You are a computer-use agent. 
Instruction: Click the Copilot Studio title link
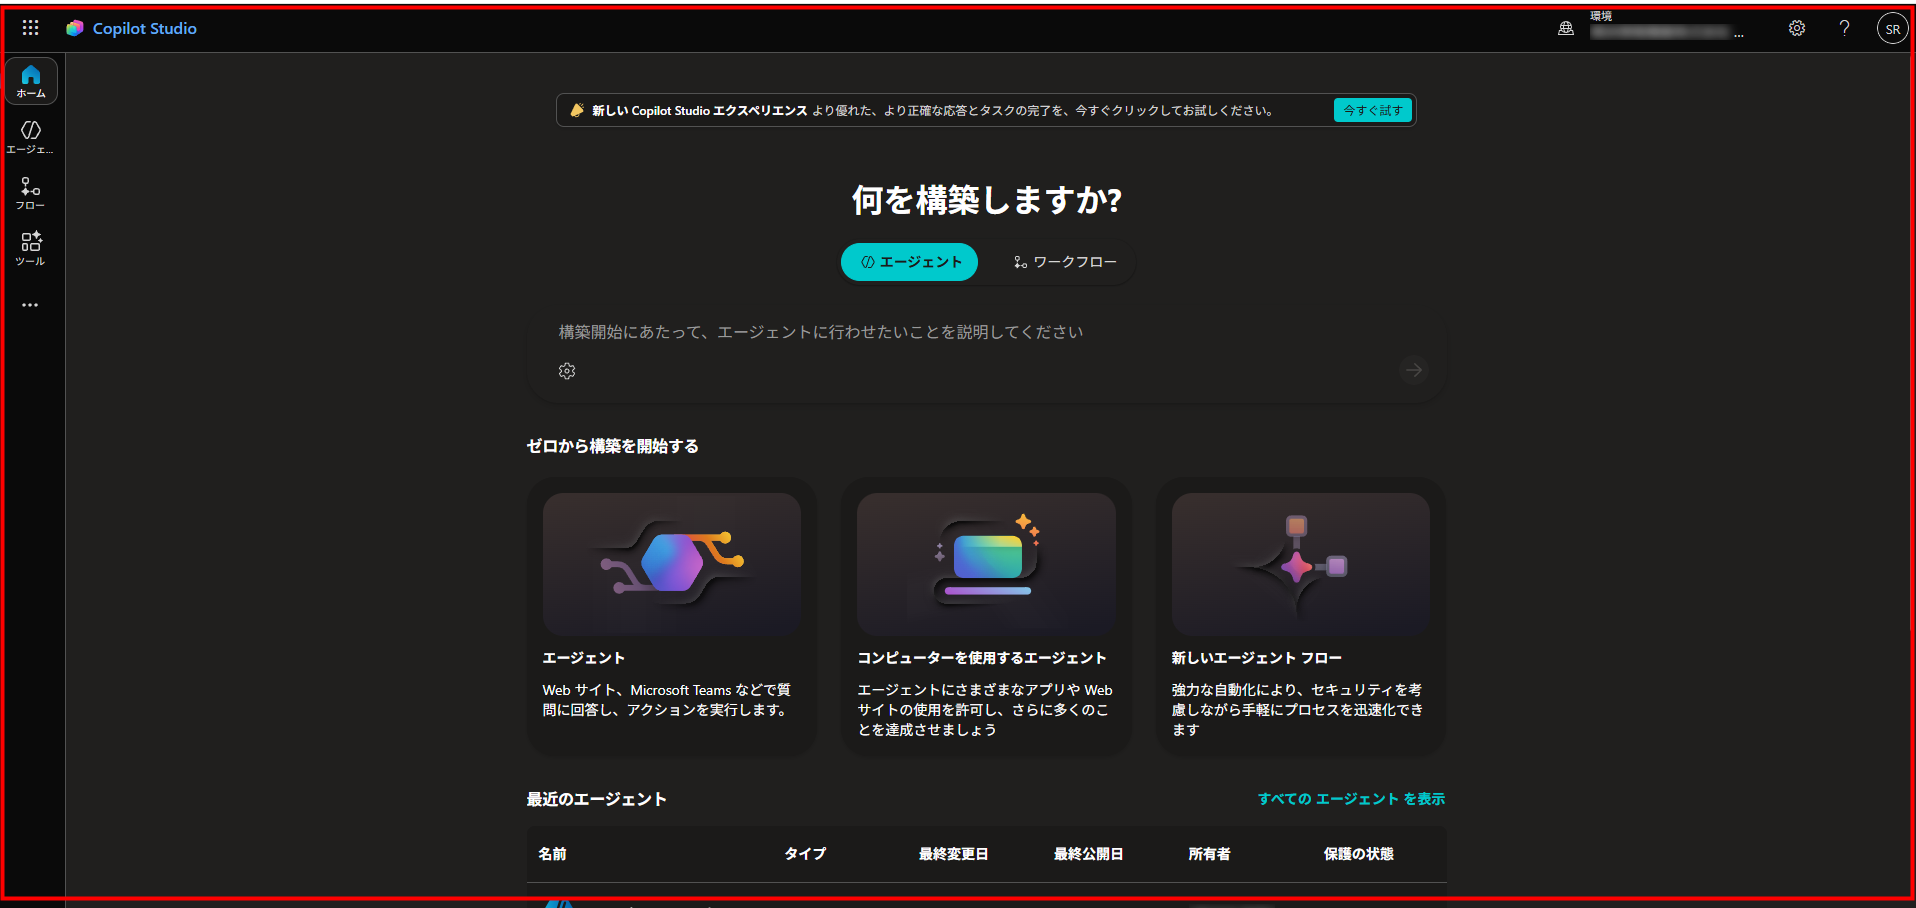coord(145,28)
